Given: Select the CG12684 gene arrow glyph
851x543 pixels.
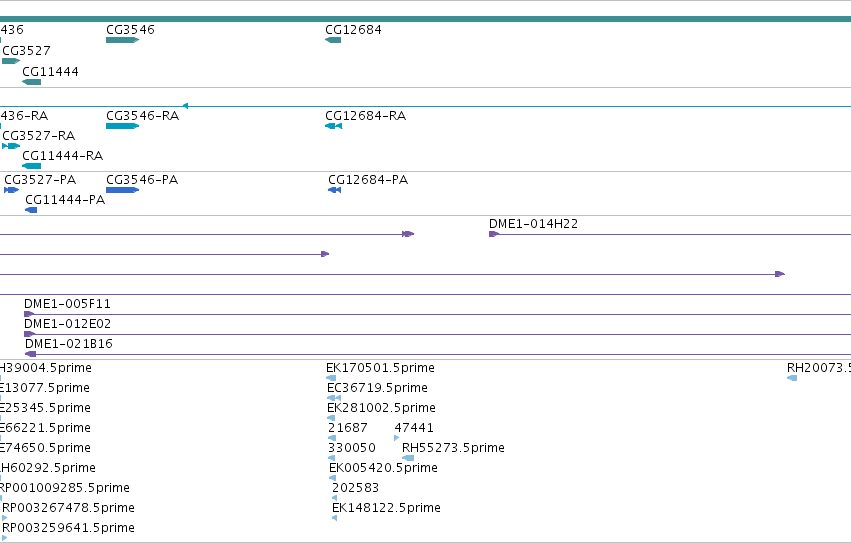Looking at the screenshot, I should (x=333, y=40).
